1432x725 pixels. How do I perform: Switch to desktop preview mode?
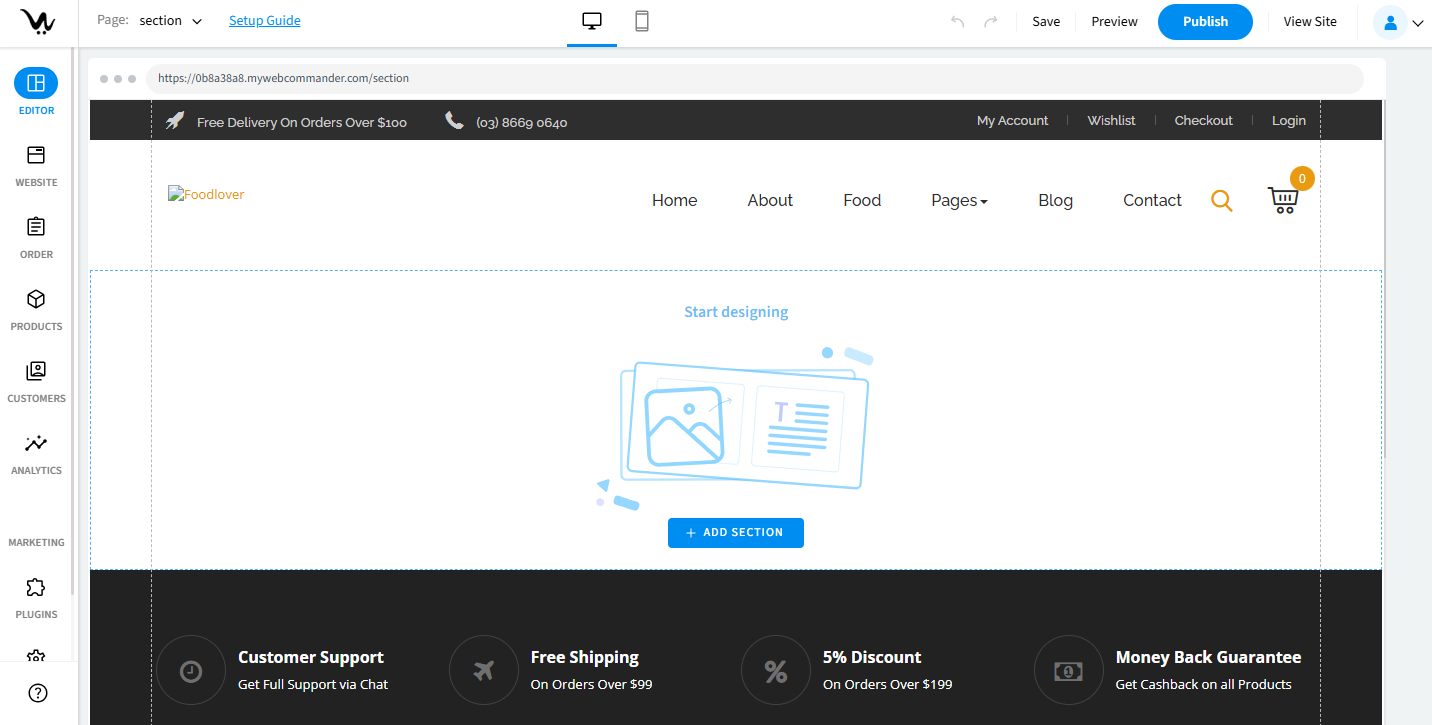[x=592, y=21]
